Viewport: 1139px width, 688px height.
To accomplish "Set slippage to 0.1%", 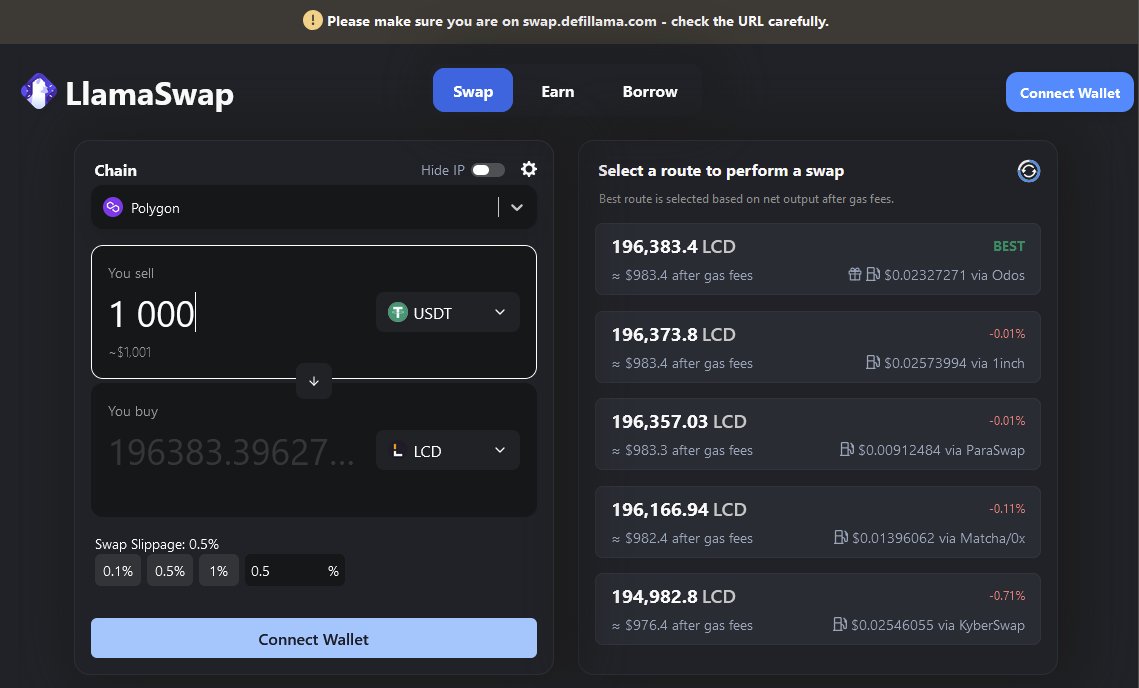I will (x=118, y=571).
